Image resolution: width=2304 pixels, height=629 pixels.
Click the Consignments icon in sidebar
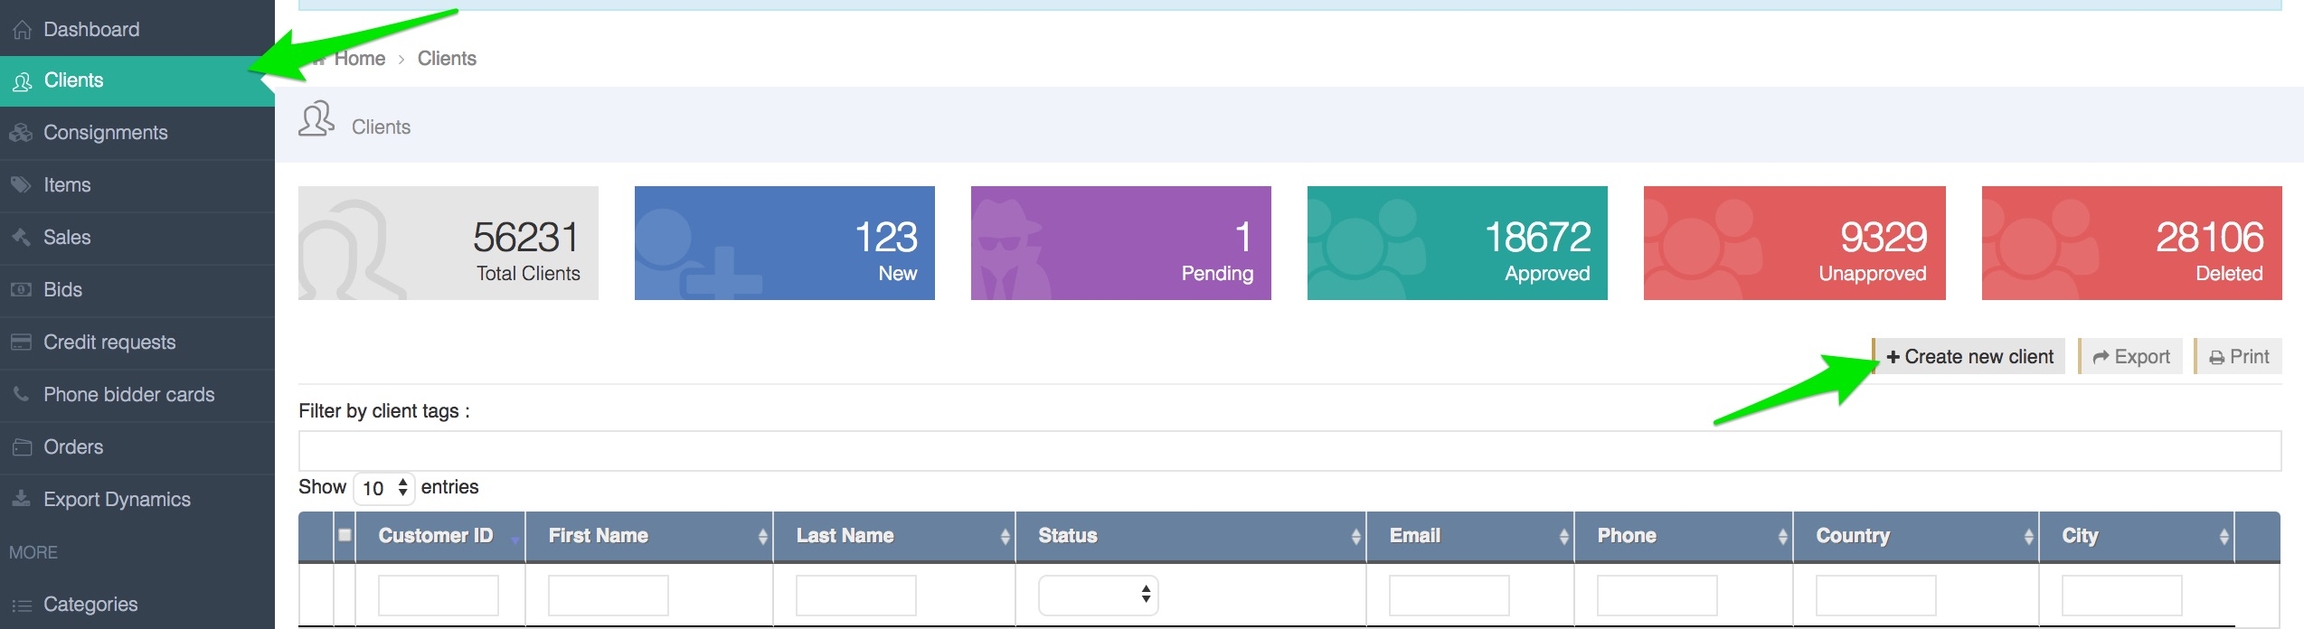21,133
